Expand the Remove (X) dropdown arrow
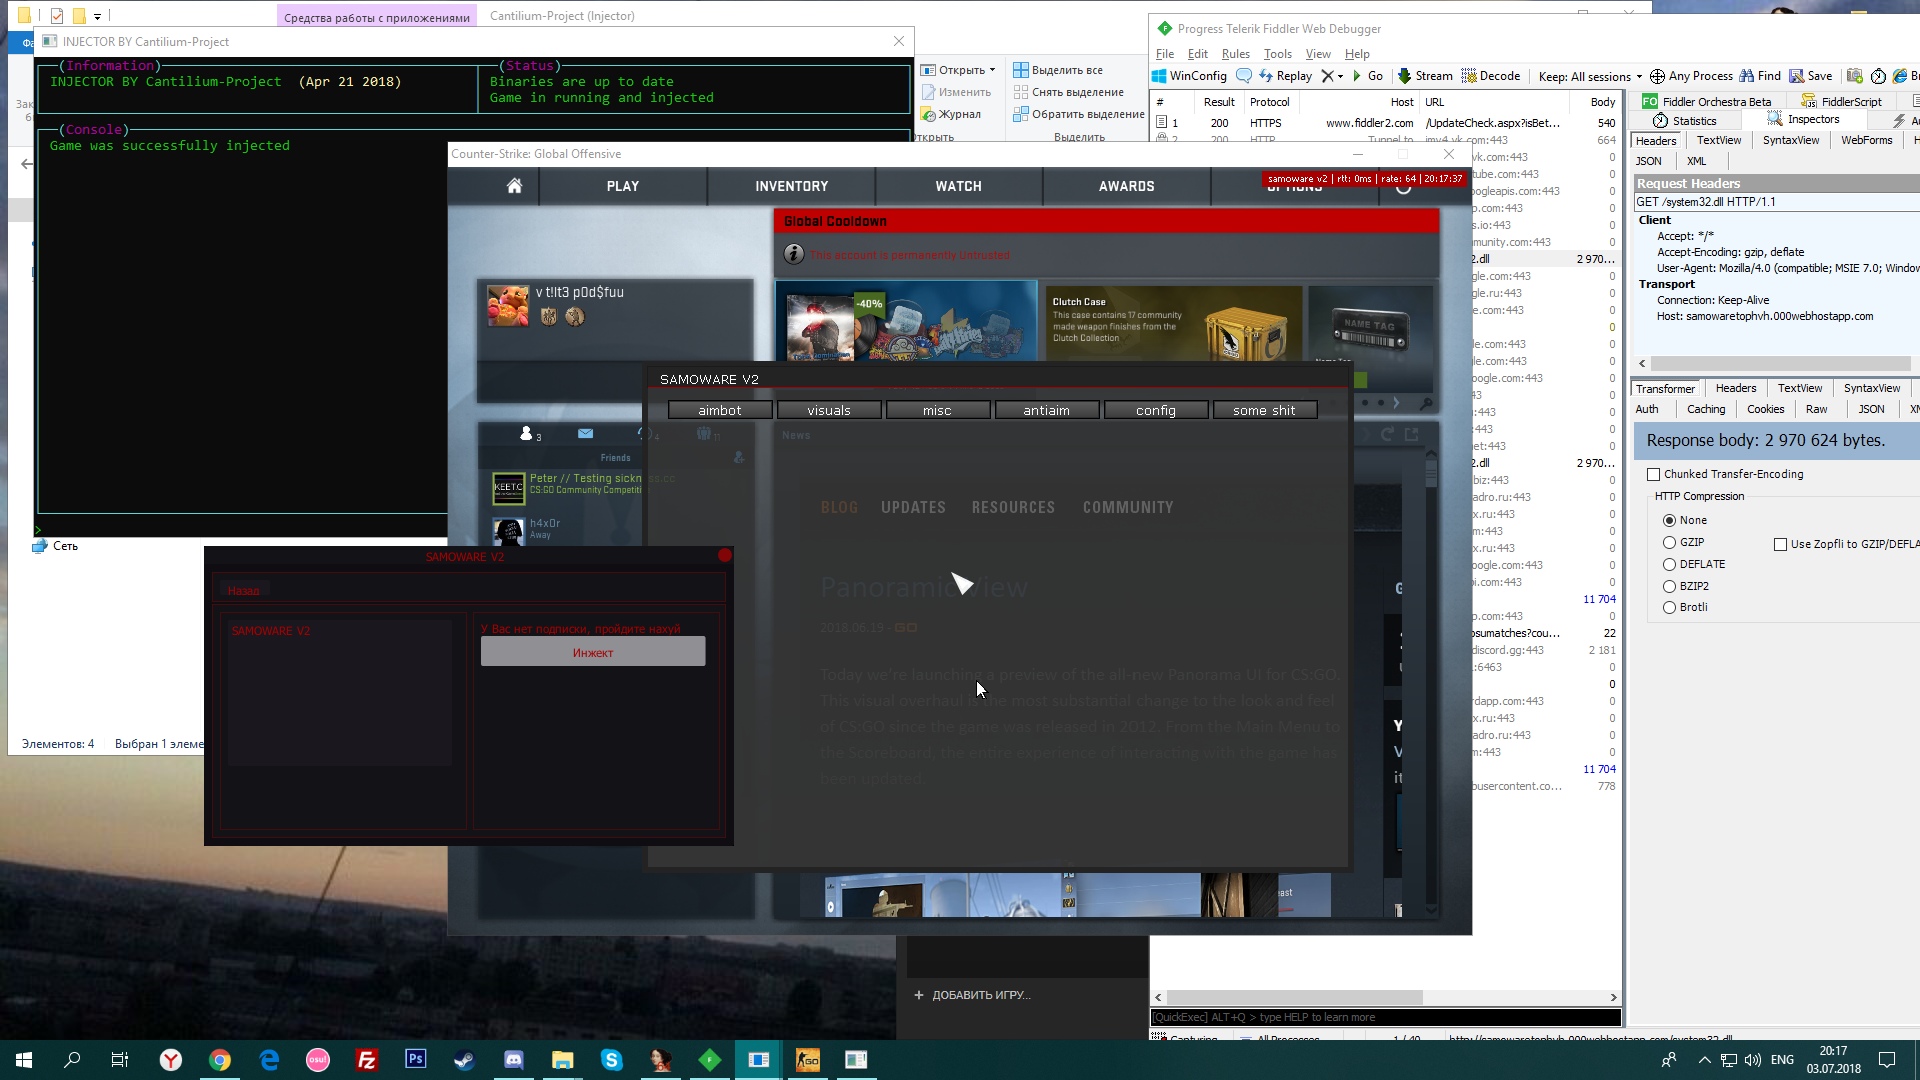 click(x=1340, y=77)
